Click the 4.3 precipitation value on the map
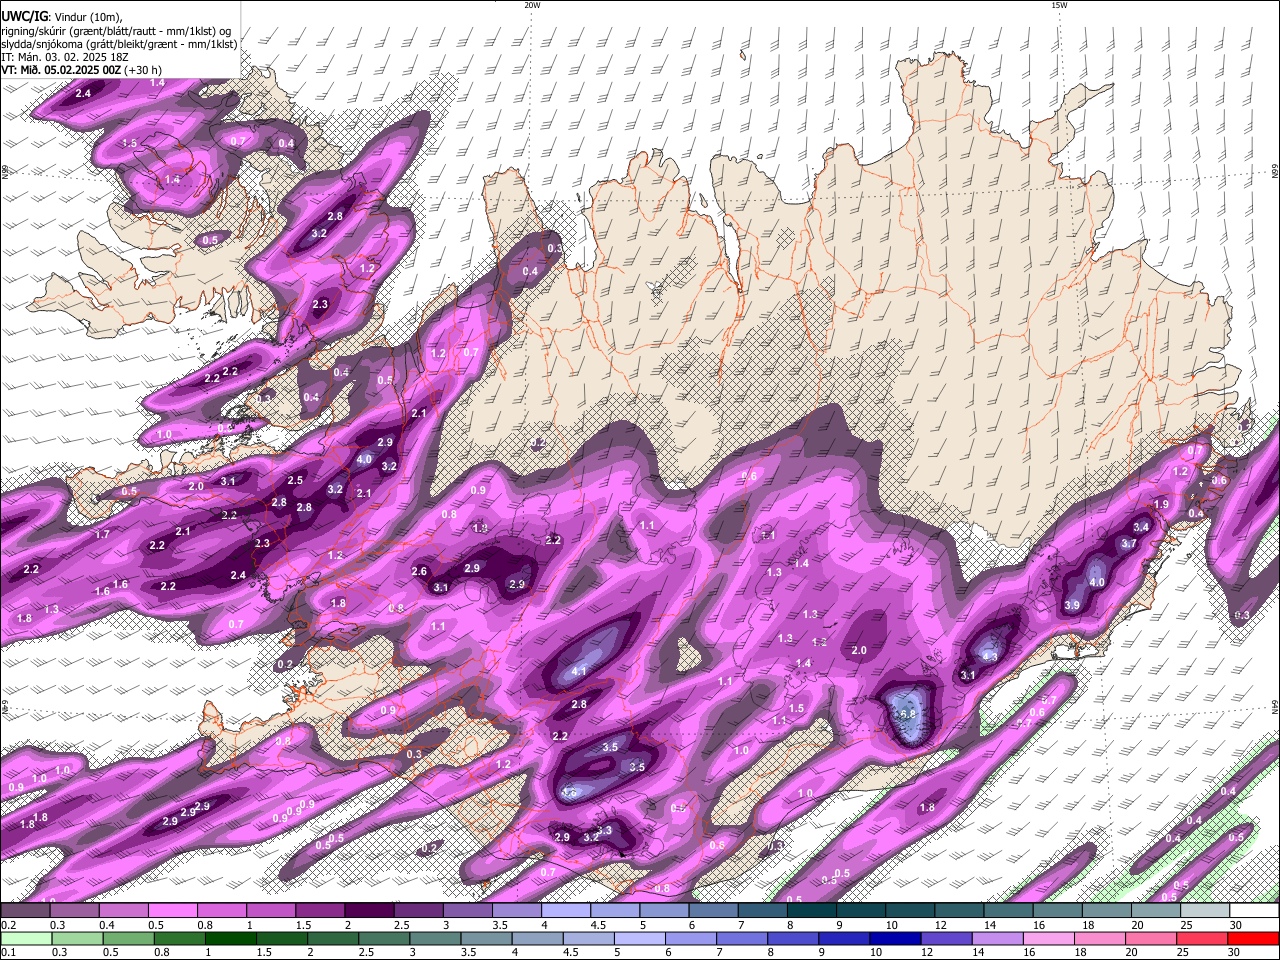The width and height of the screenshot is (1280, 960). coord(990,656)
